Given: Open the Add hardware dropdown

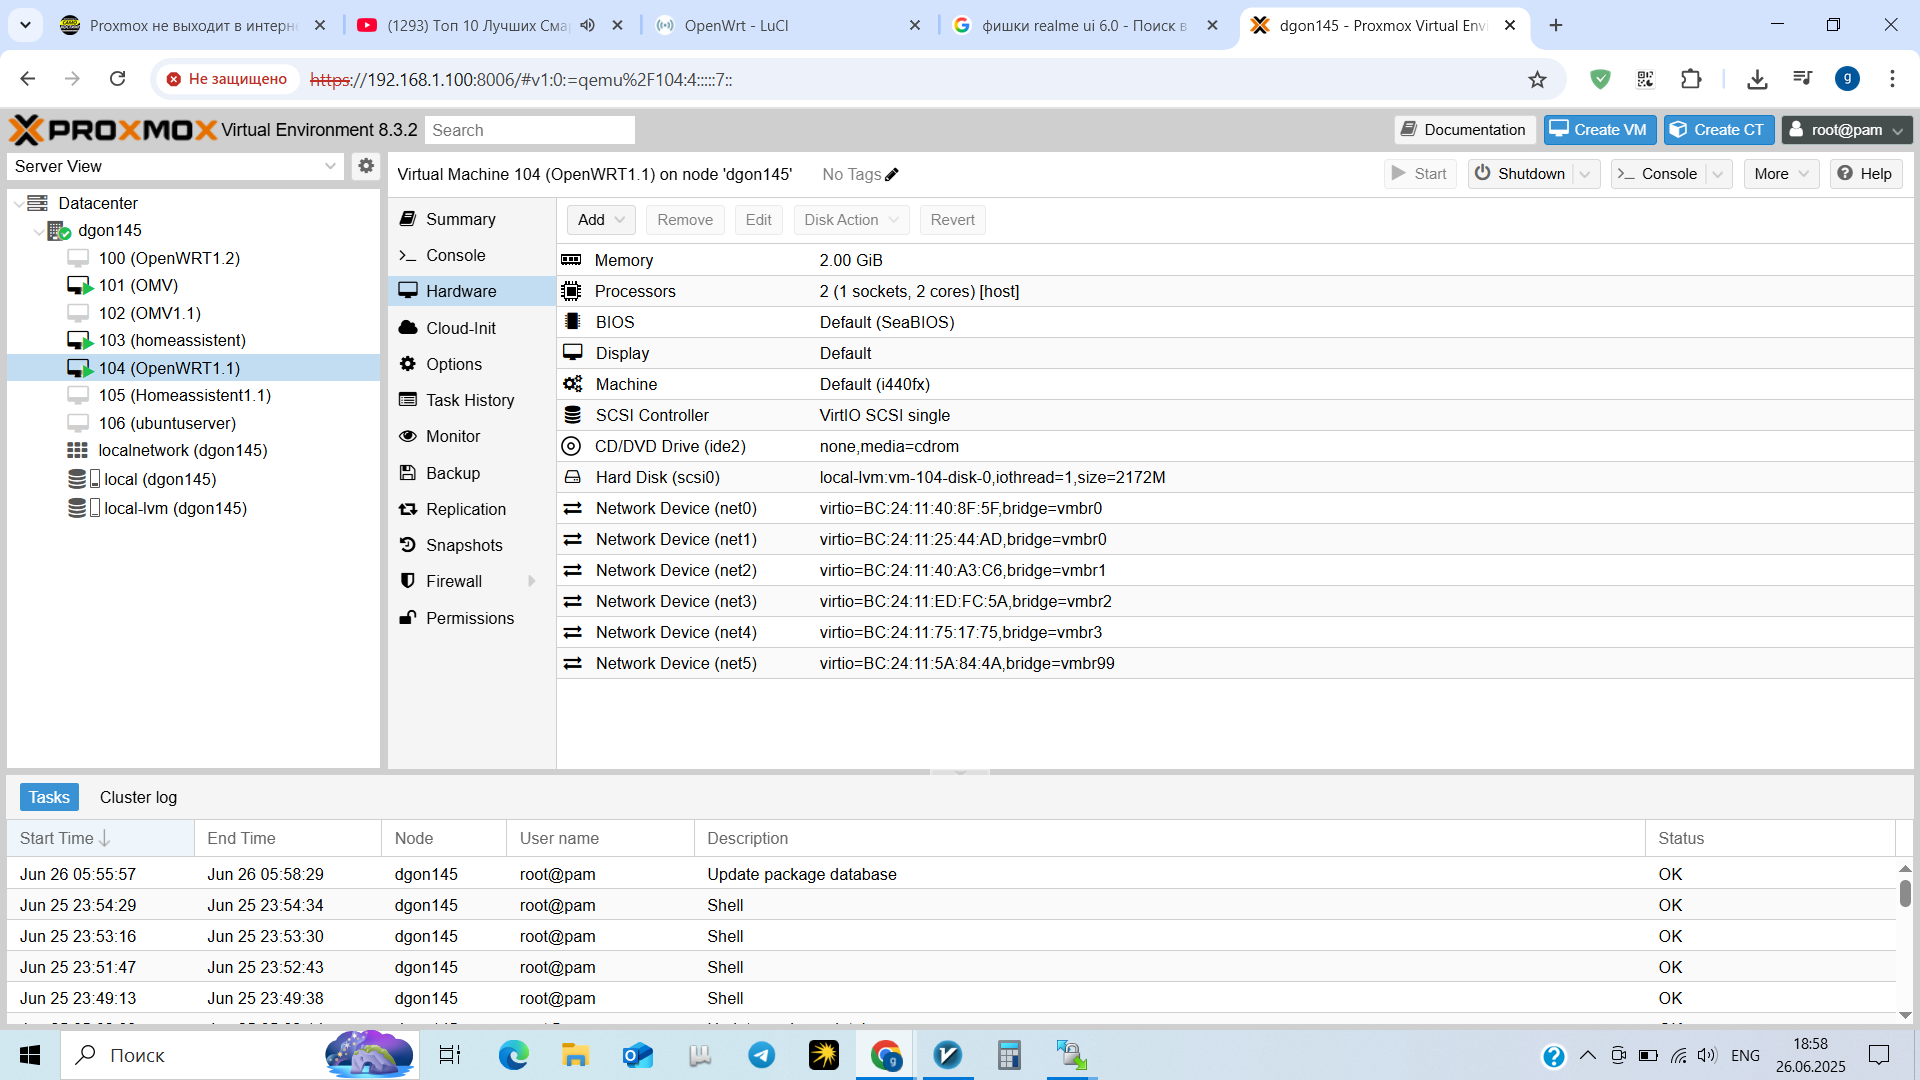Looking at the screenshot, I should coord(601,220).
